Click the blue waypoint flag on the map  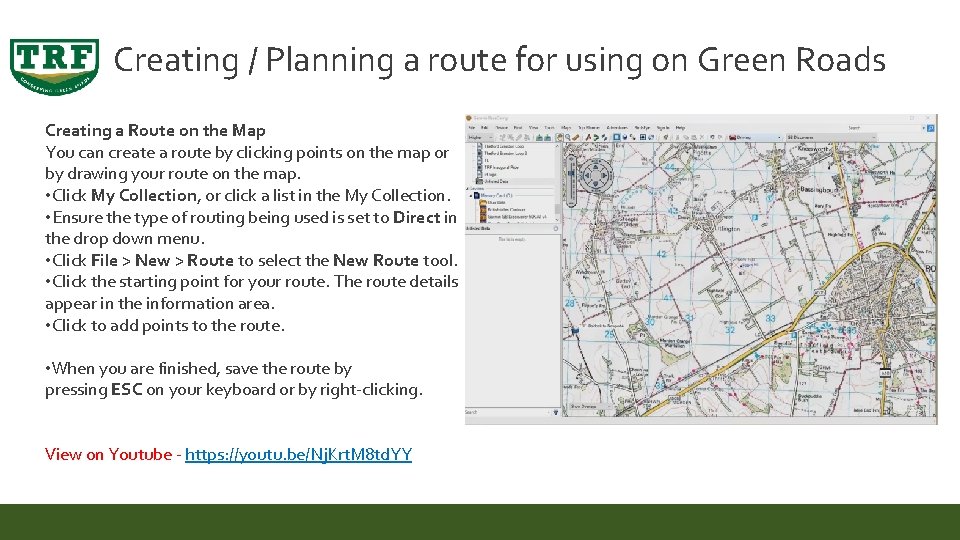575,331
